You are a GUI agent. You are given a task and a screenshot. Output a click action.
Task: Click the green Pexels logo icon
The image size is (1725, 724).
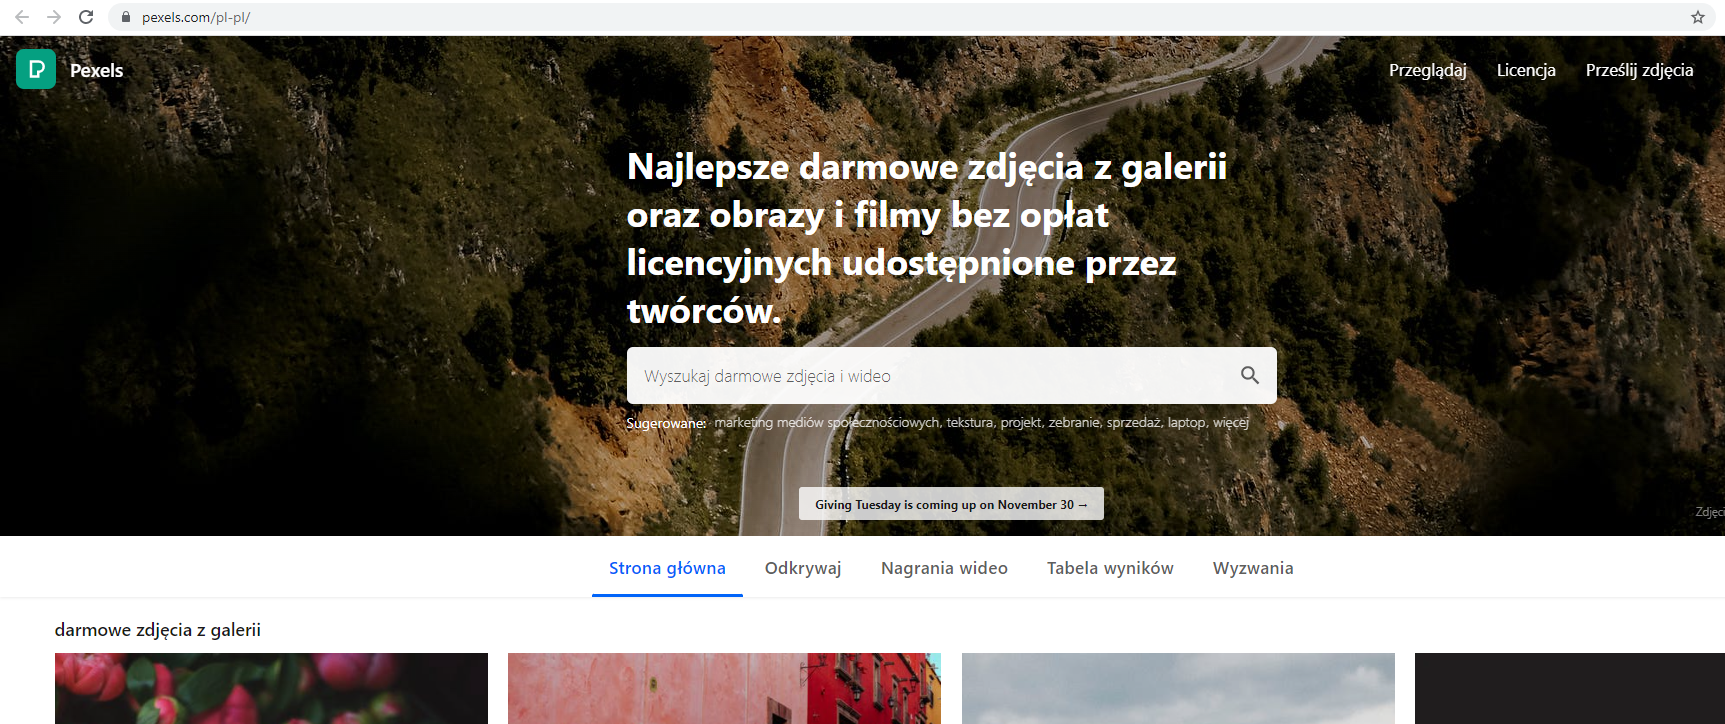(x=36, y=69)
